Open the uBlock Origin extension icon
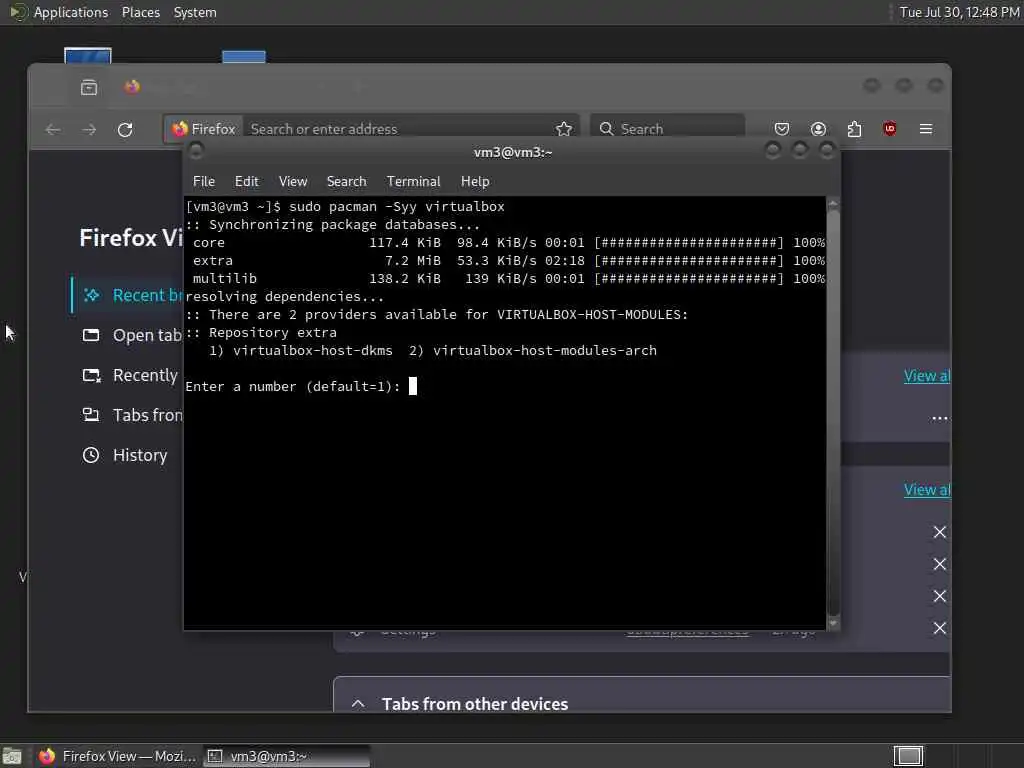Viewport: 1024px width, 768px height. (x=889, y=129)
